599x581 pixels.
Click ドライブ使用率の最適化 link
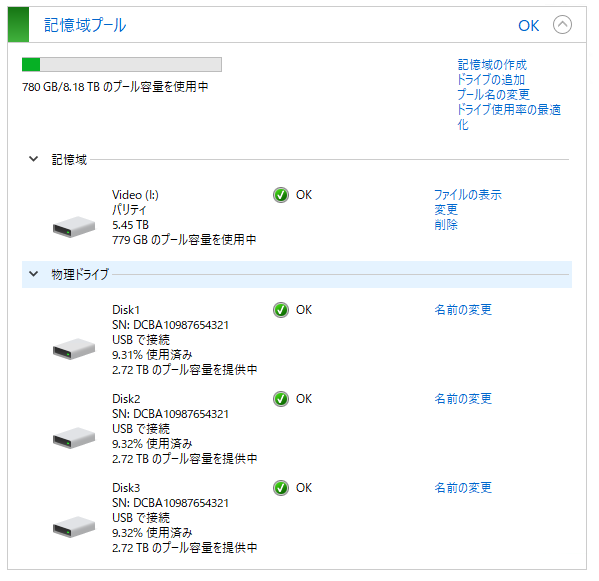pos(509,117)
